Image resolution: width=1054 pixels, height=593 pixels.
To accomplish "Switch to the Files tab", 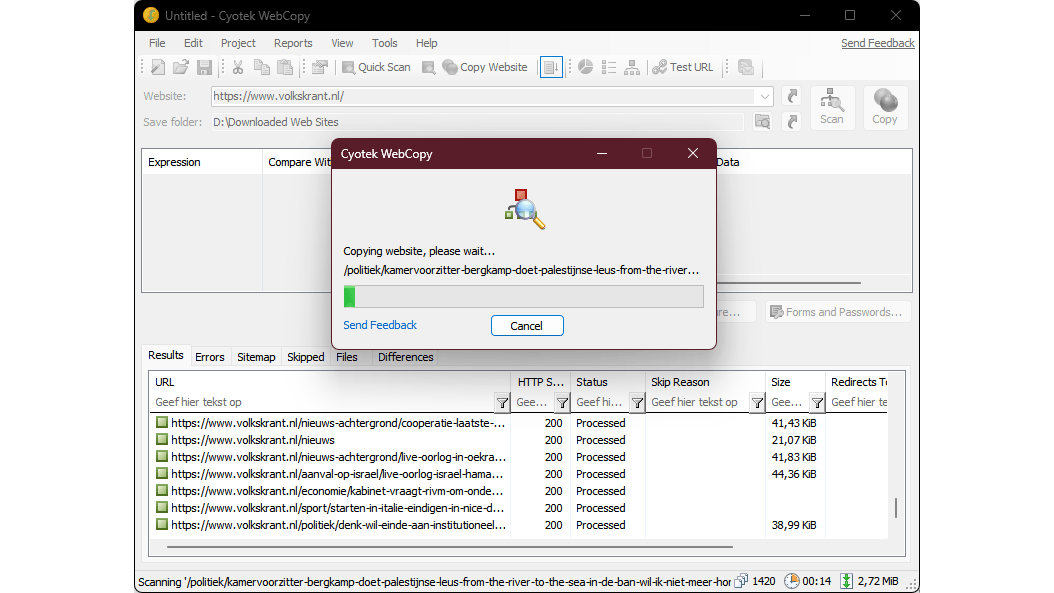I will click(x=347, y=357).
